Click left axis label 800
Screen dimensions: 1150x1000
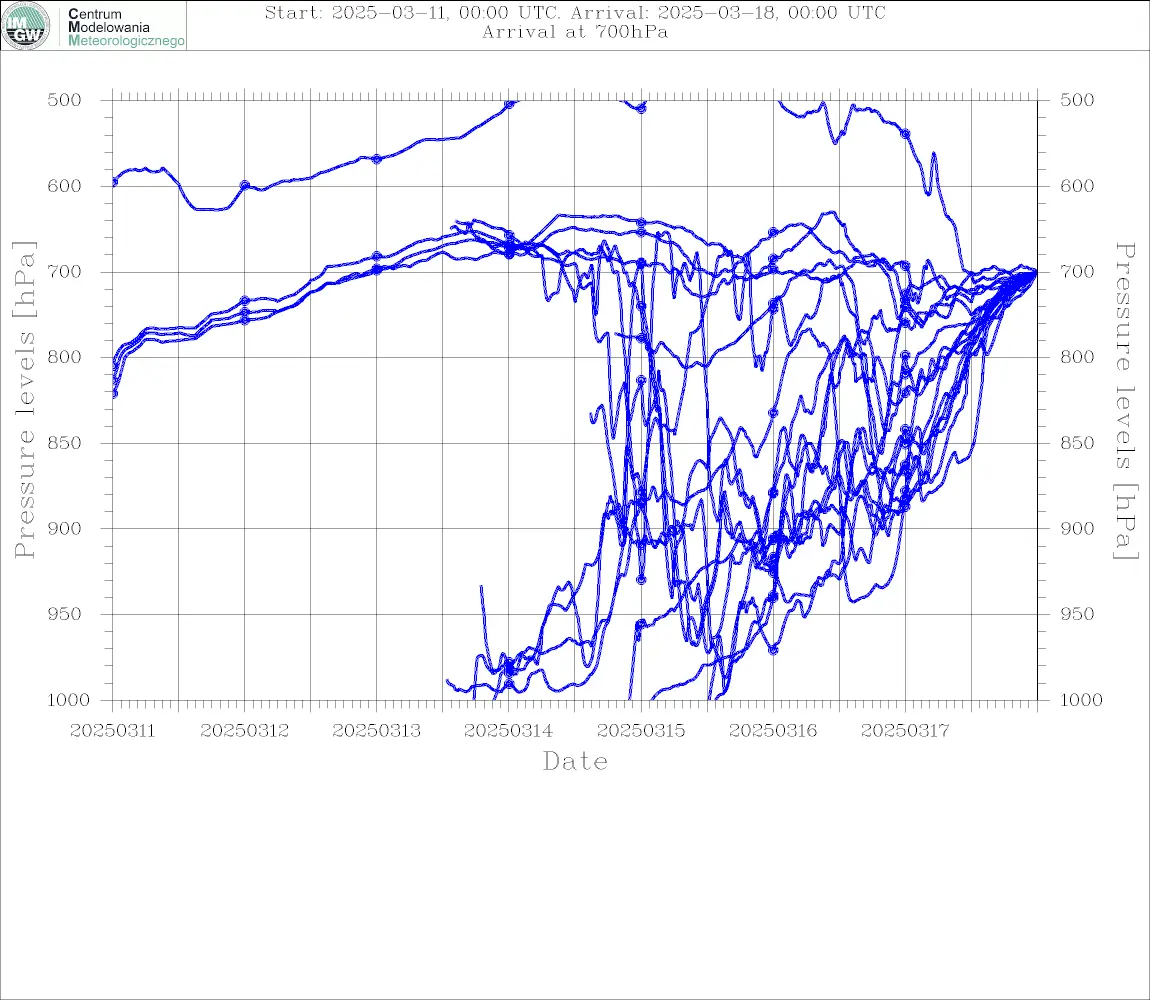tap(65, 357)
